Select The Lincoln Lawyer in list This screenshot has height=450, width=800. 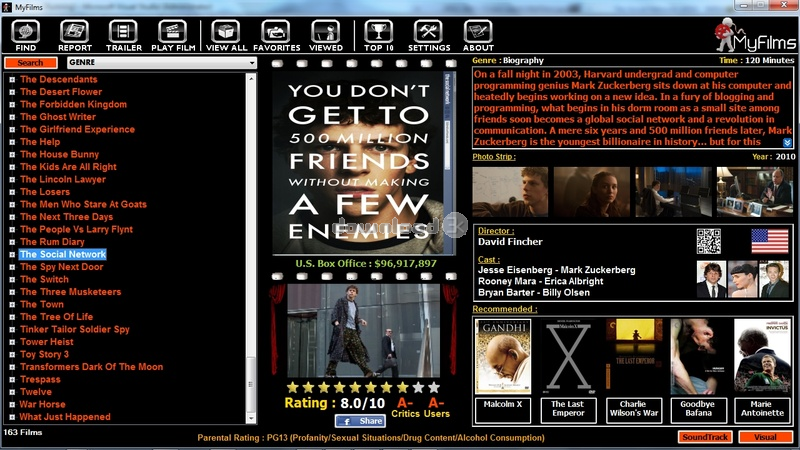(63, 180)
